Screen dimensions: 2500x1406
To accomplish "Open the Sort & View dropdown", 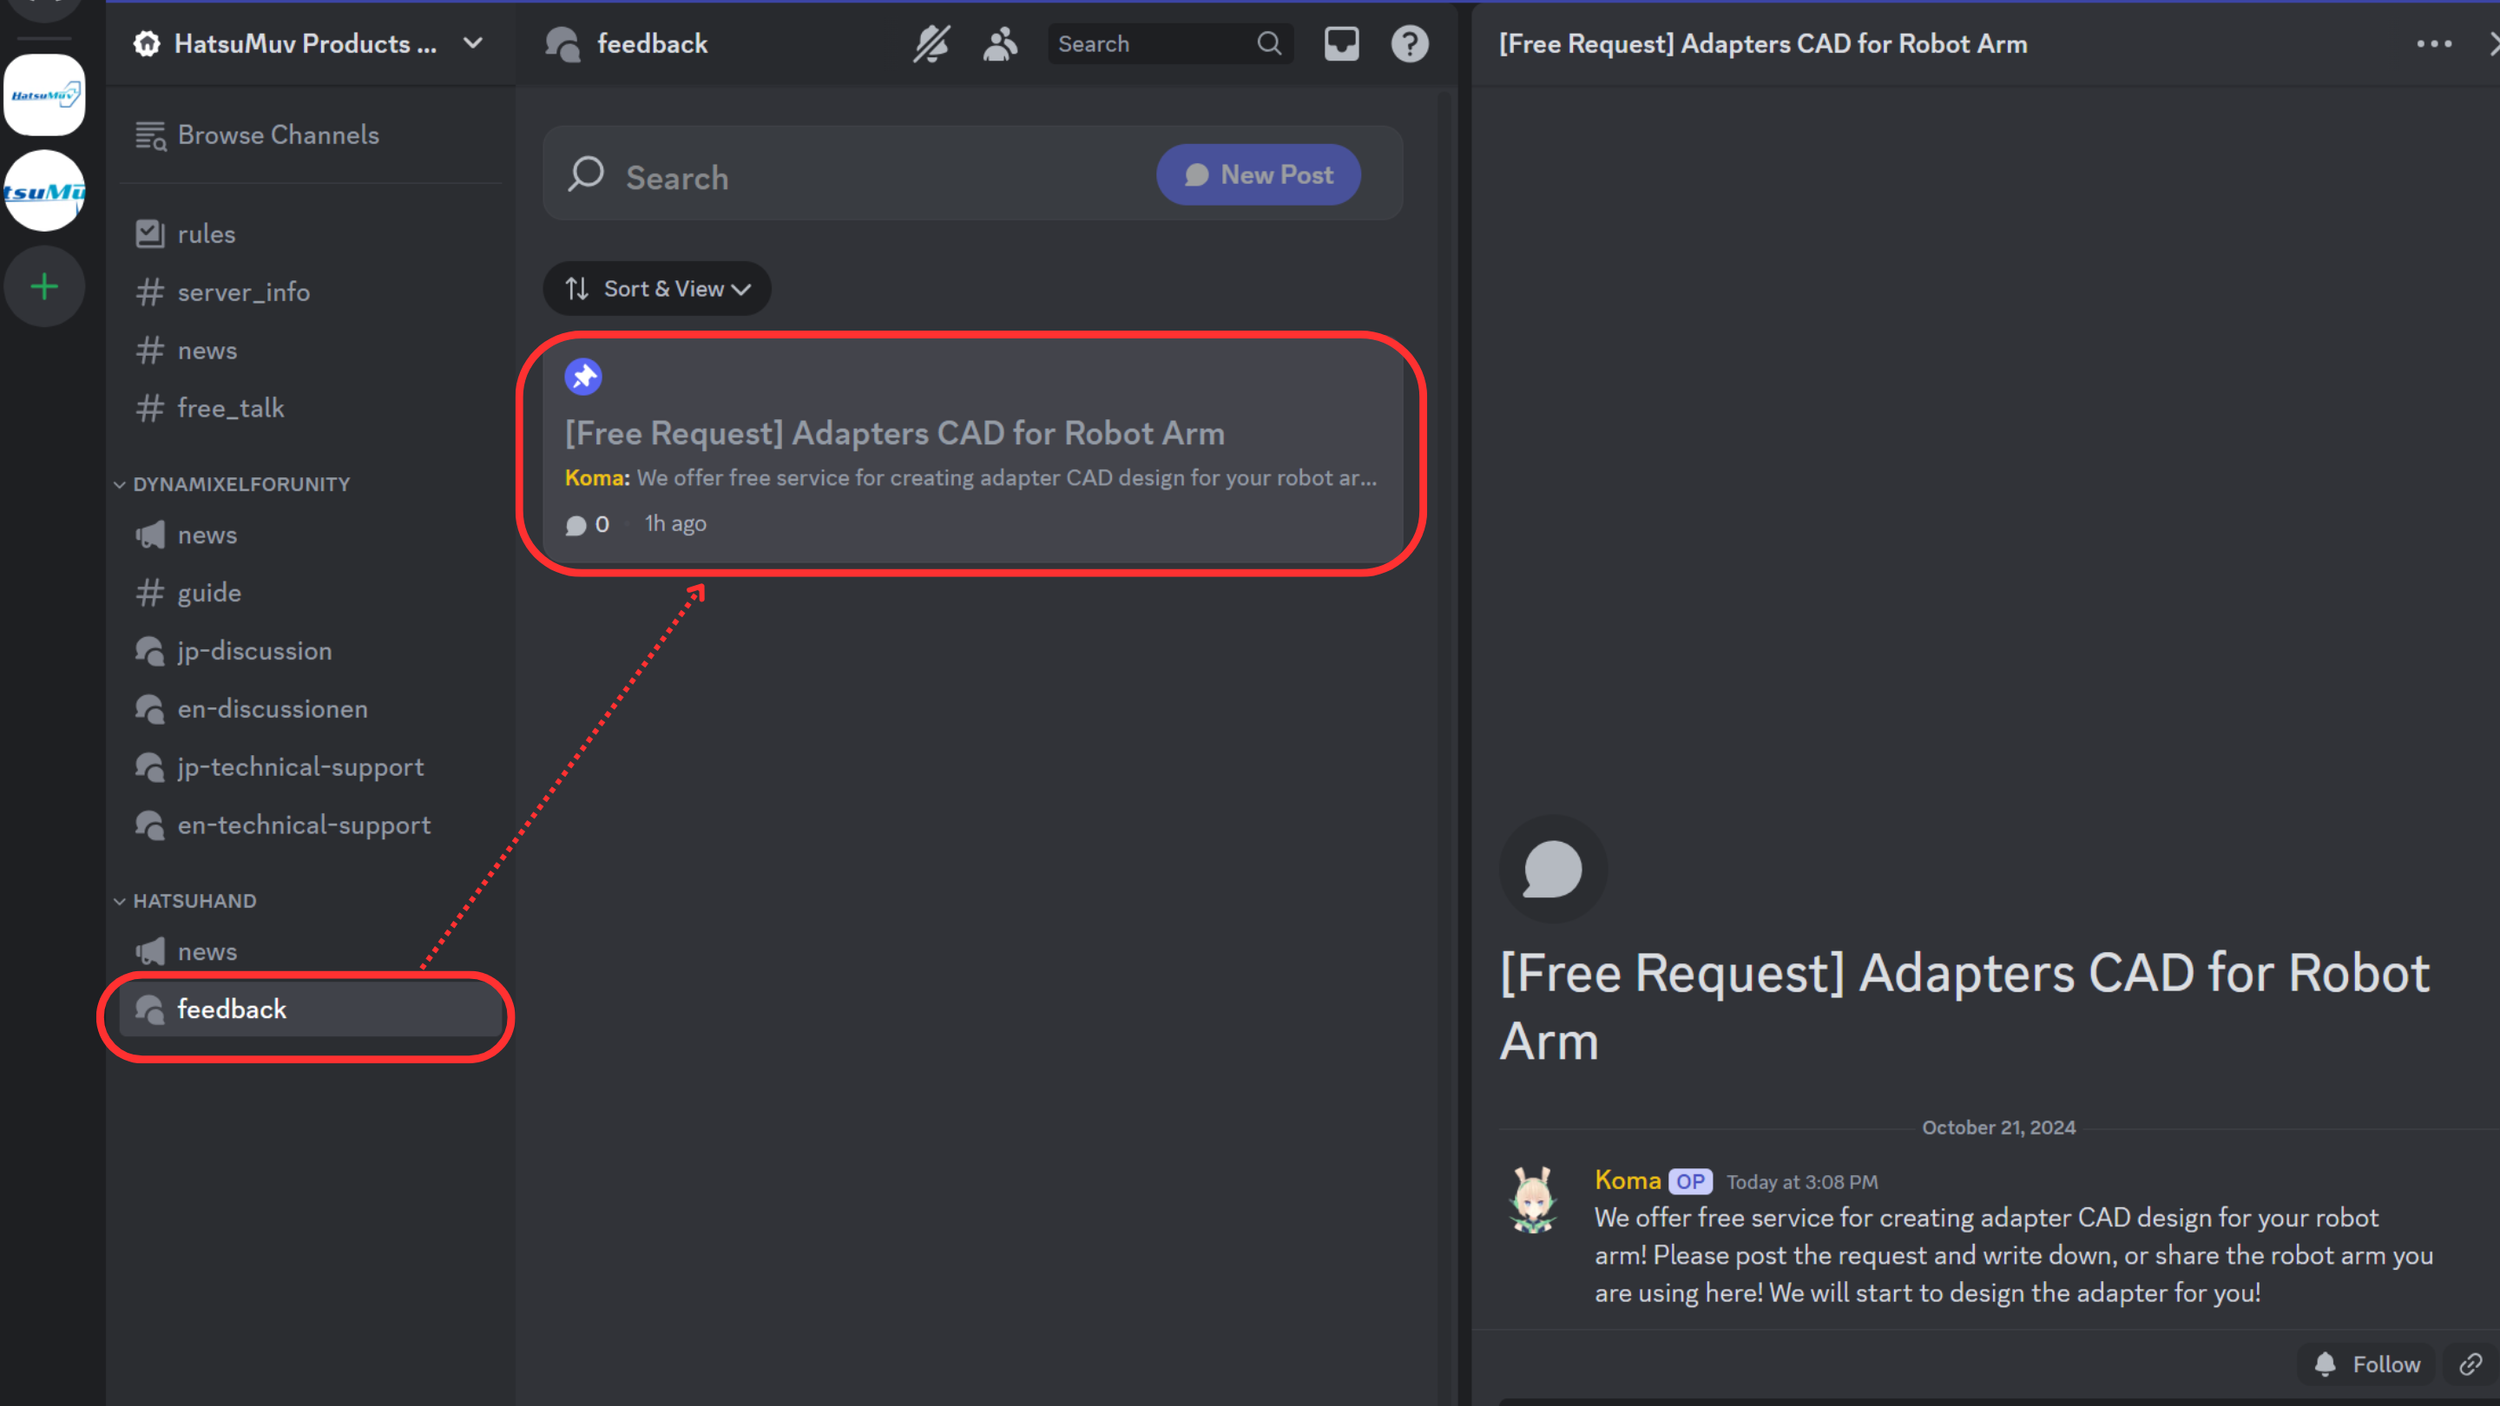I will pyautogui.click(x=657, y=289).
